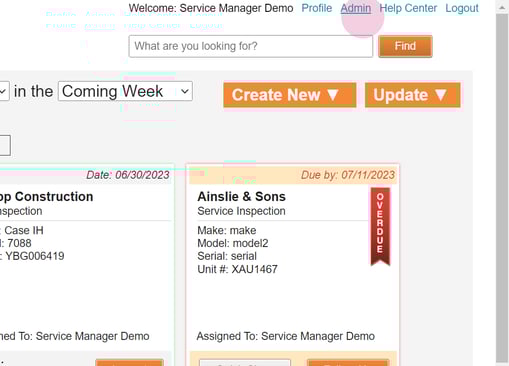Select the Ainslie & Sons card title
The height and width of the screenshot is (366, 509).
point(242,197)
